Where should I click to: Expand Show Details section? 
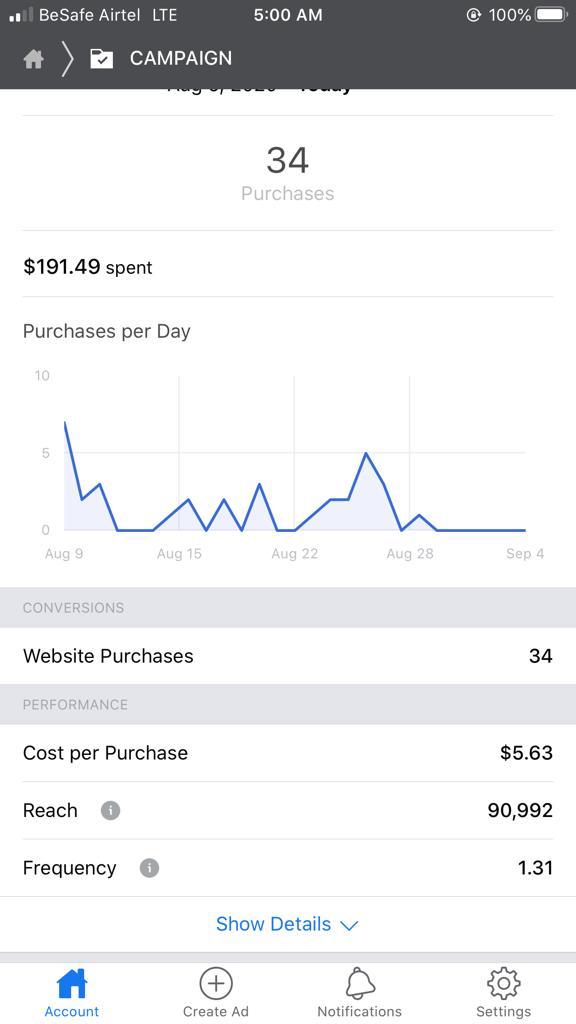tap(287, 924)
